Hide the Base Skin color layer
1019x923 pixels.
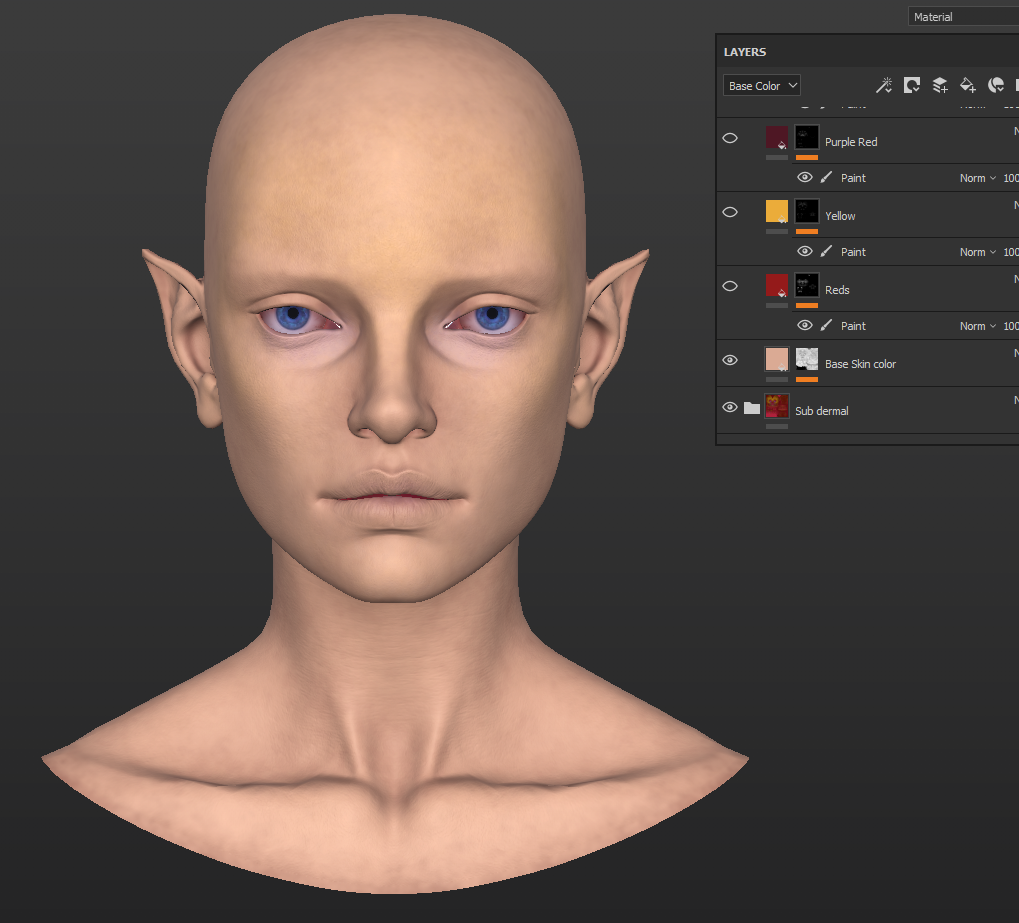coord(730,360)
